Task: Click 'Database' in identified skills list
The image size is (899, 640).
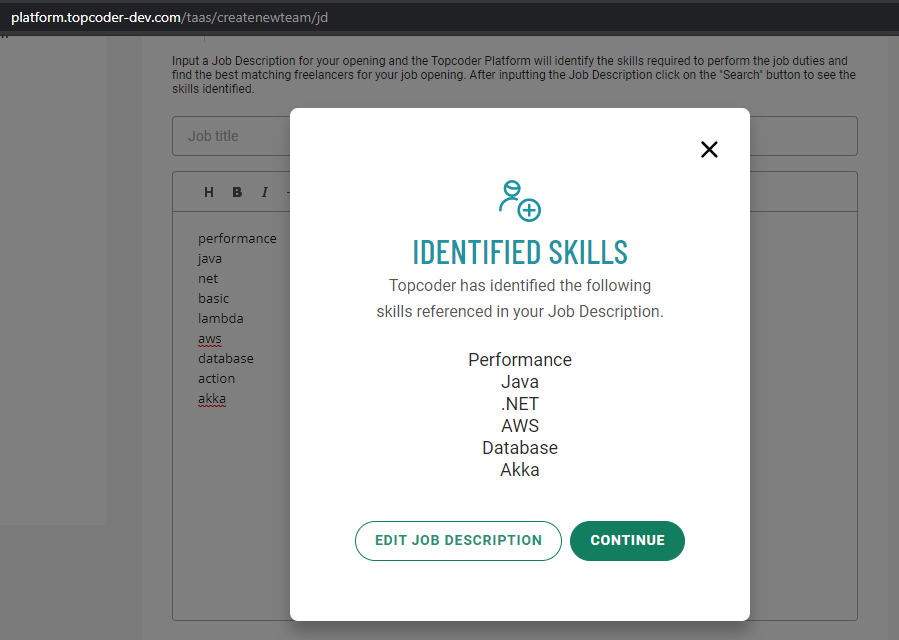Action: [x=520, y=448]
